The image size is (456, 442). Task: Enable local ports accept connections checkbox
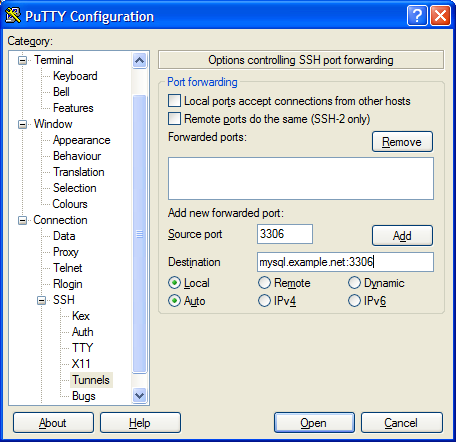174,101
